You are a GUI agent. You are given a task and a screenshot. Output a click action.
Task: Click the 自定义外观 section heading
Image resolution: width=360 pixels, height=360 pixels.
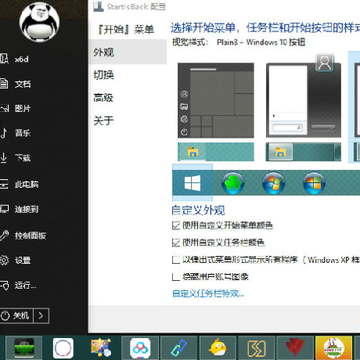[198, 210]
